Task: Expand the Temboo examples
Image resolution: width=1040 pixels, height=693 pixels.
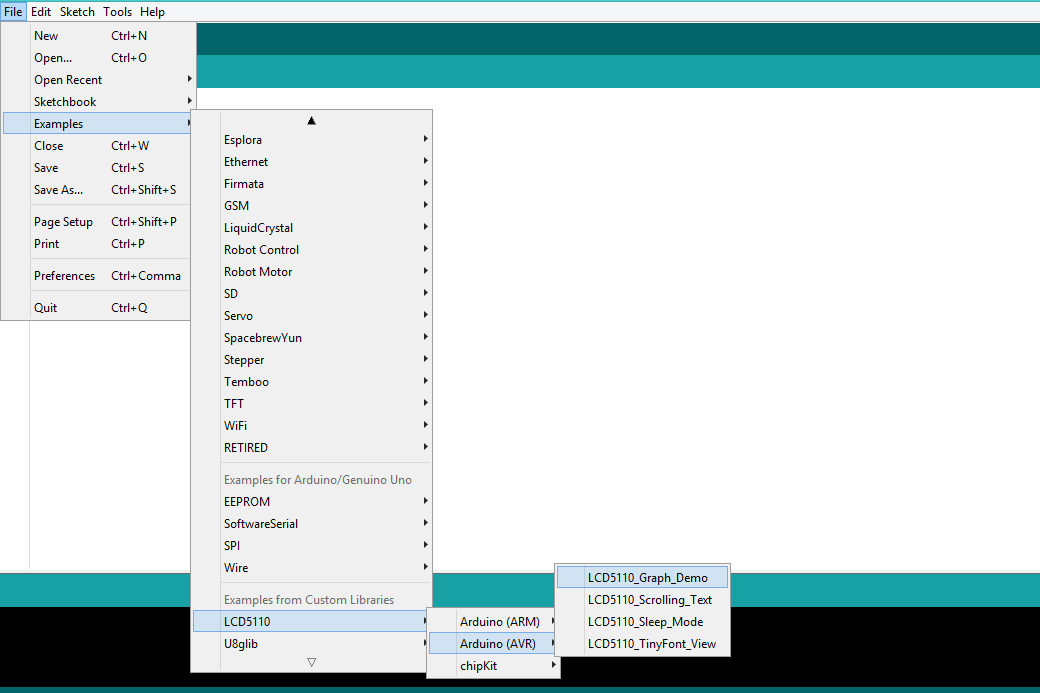Action: [312, 381]
